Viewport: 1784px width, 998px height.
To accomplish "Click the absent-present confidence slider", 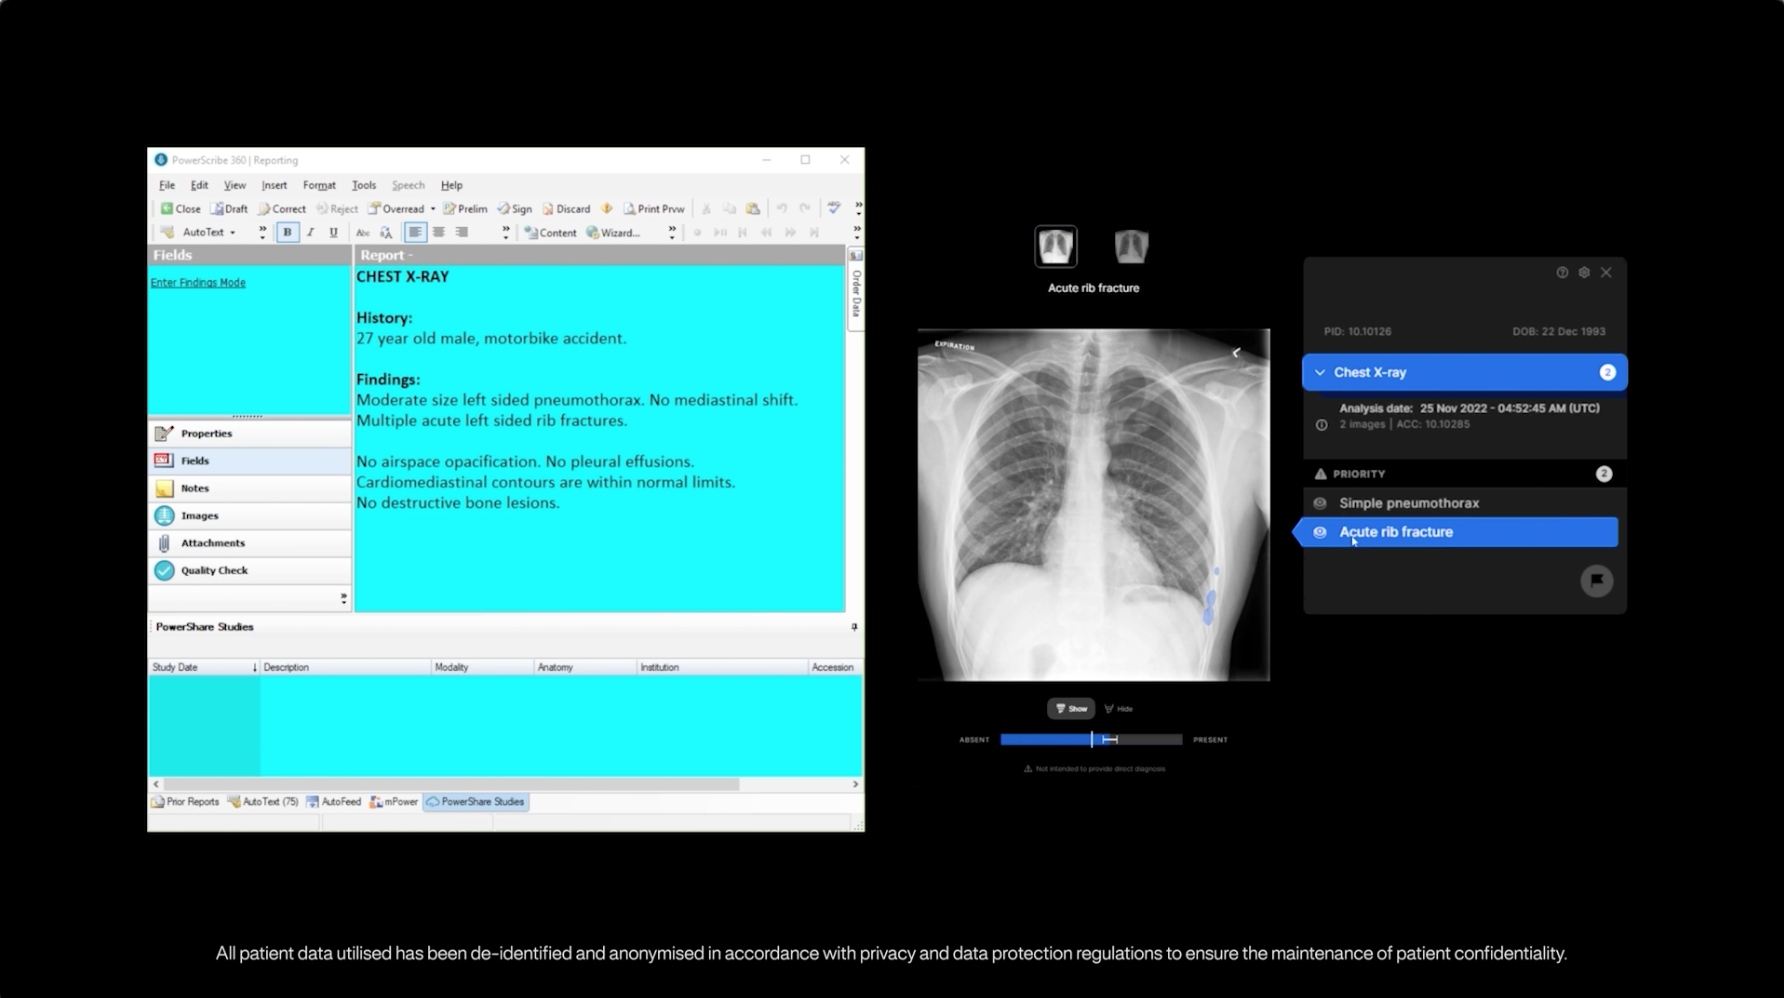I will pos(1091,740).
